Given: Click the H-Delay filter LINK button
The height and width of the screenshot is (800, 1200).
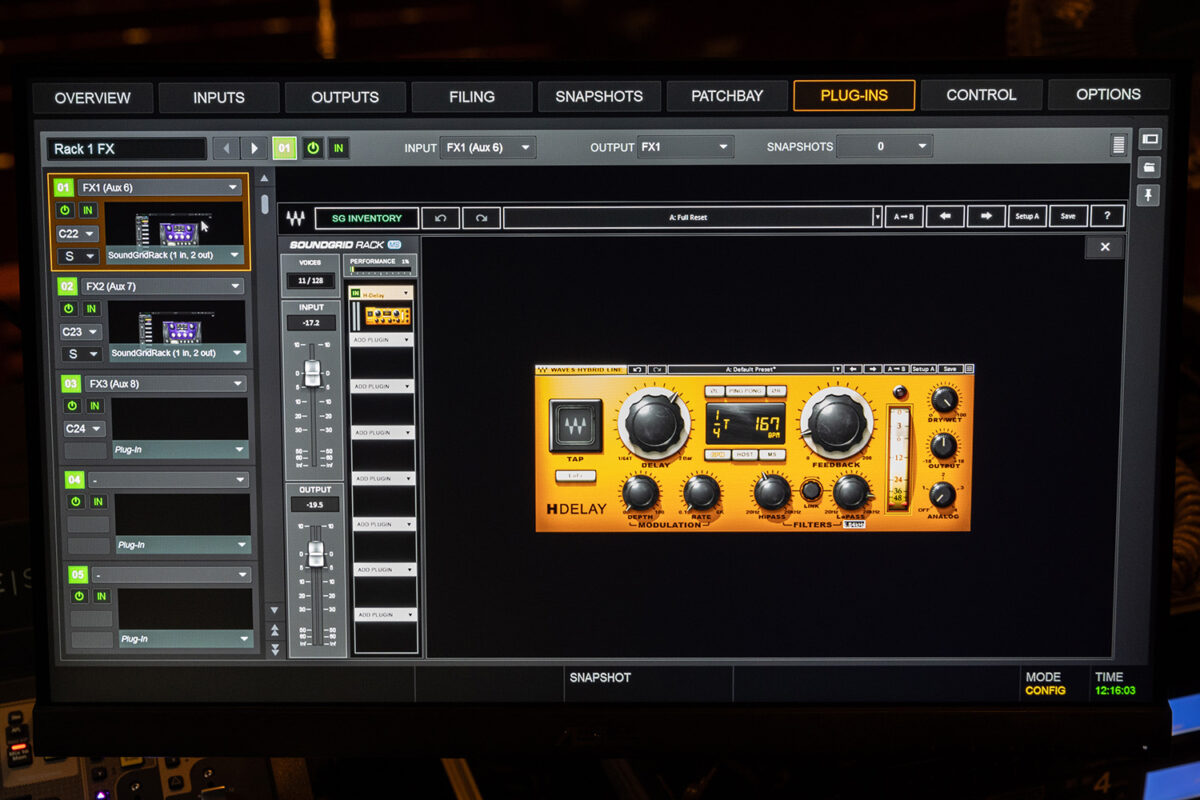Looking at the screenshot, I should coord(811,490).
